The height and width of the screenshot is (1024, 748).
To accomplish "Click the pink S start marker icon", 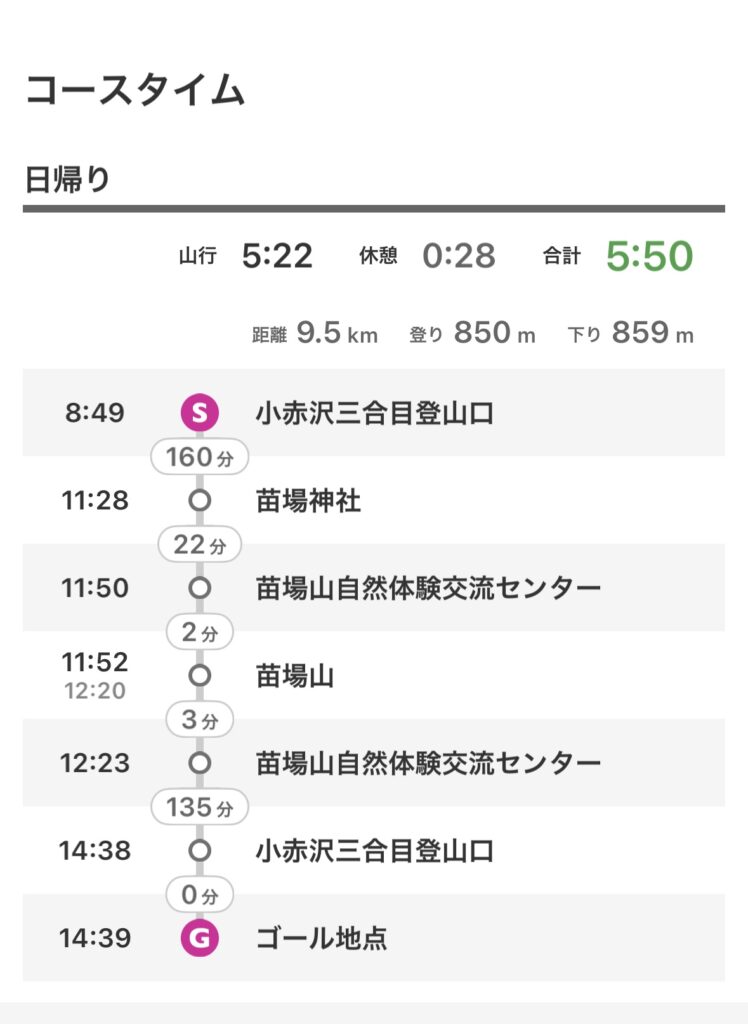I will [199, 413].
